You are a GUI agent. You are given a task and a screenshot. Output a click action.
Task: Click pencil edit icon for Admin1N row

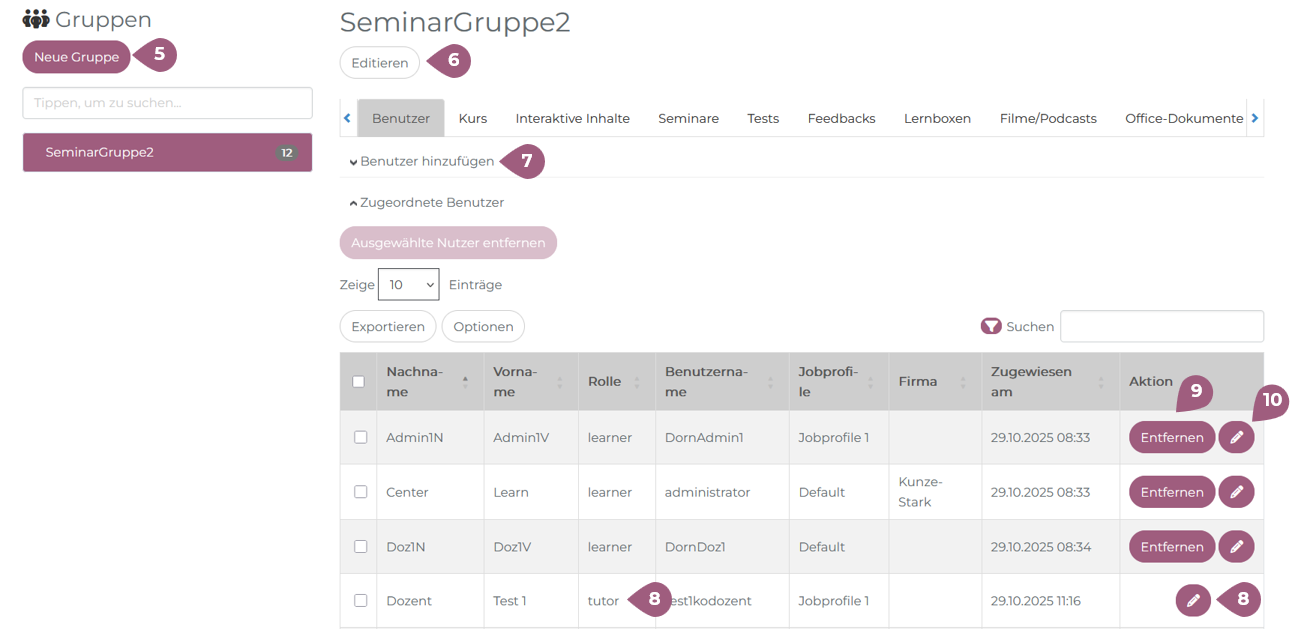click(1236, 437)
